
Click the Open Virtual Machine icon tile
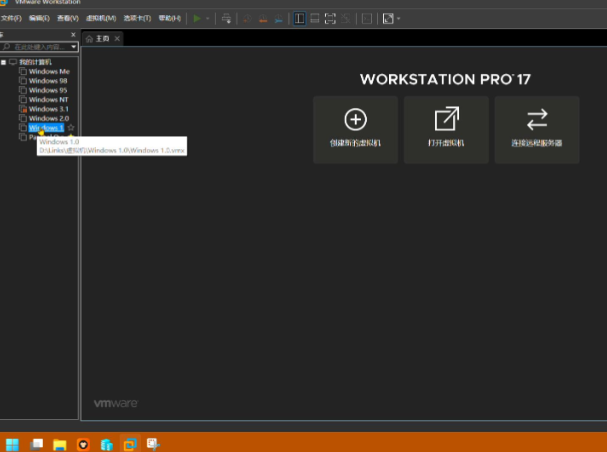click(x=446, y=120)
